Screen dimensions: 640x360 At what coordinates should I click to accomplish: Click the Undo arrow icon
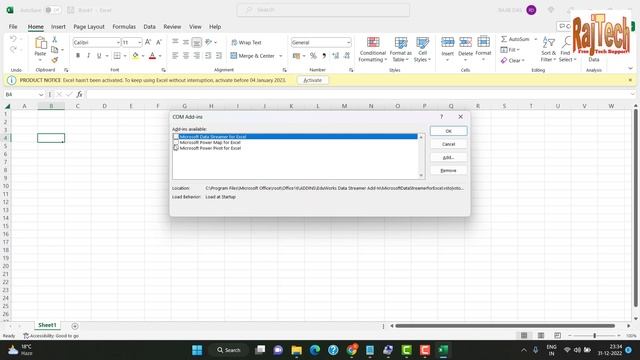(13, 39)
